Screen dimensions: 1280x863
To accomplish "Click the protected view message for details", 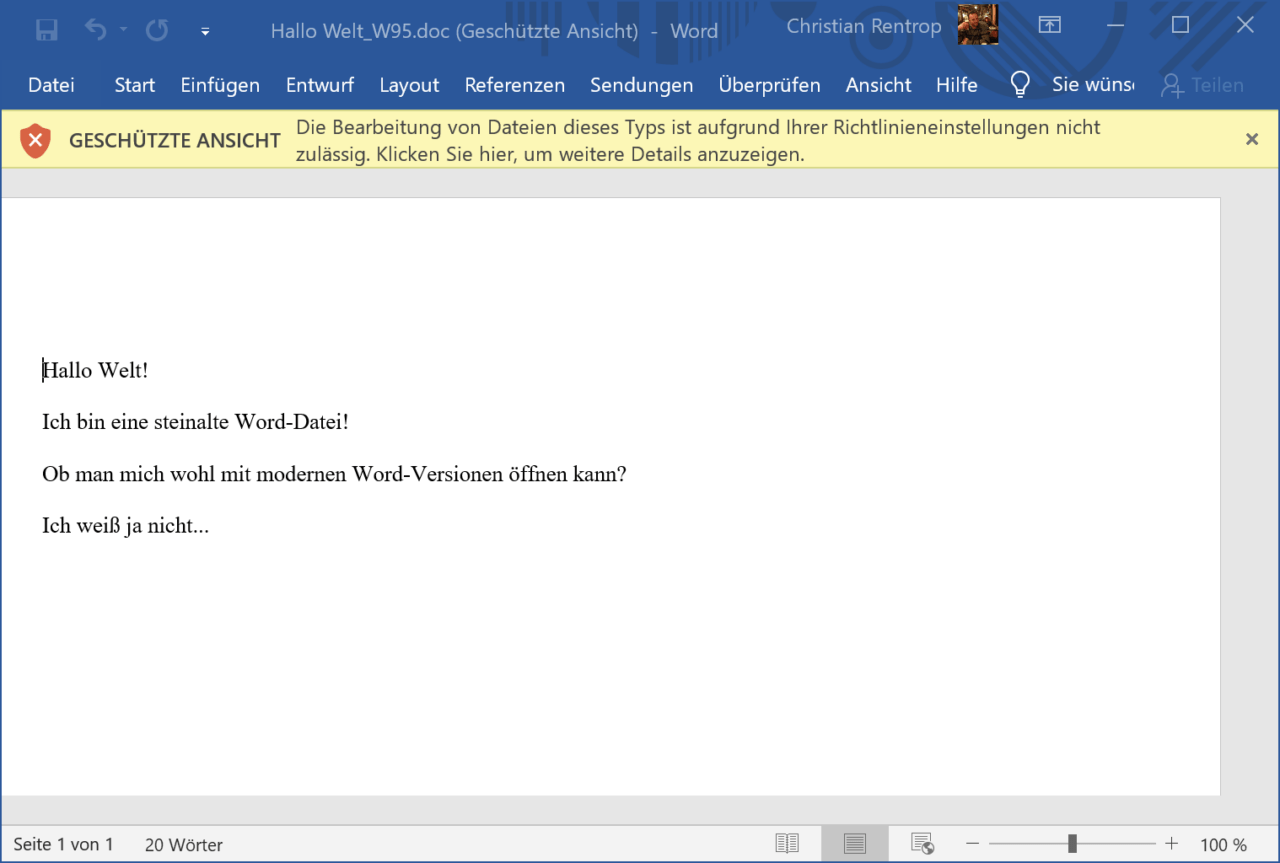I will (x=697, y=141).
